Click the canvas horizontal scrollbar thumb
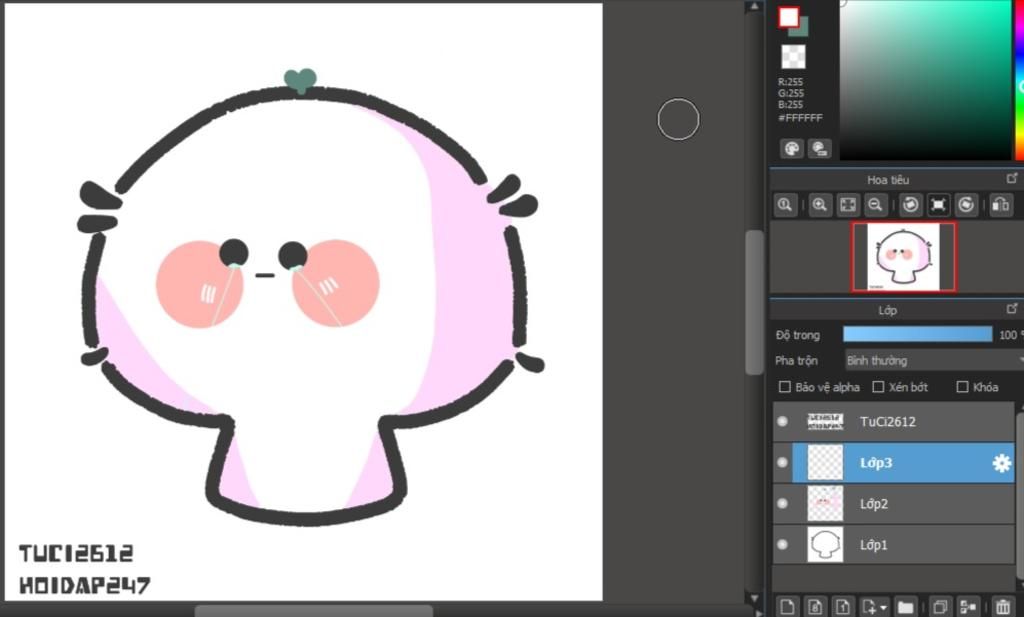The width and height of the screenshot is (1024, 617). (x=313, y=611)
